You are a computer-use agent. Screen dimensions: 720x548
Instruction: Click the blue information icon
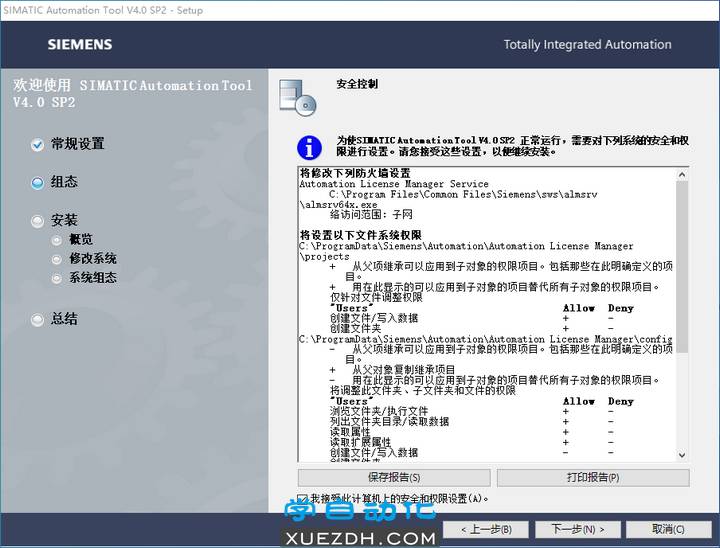pos(309,148)
